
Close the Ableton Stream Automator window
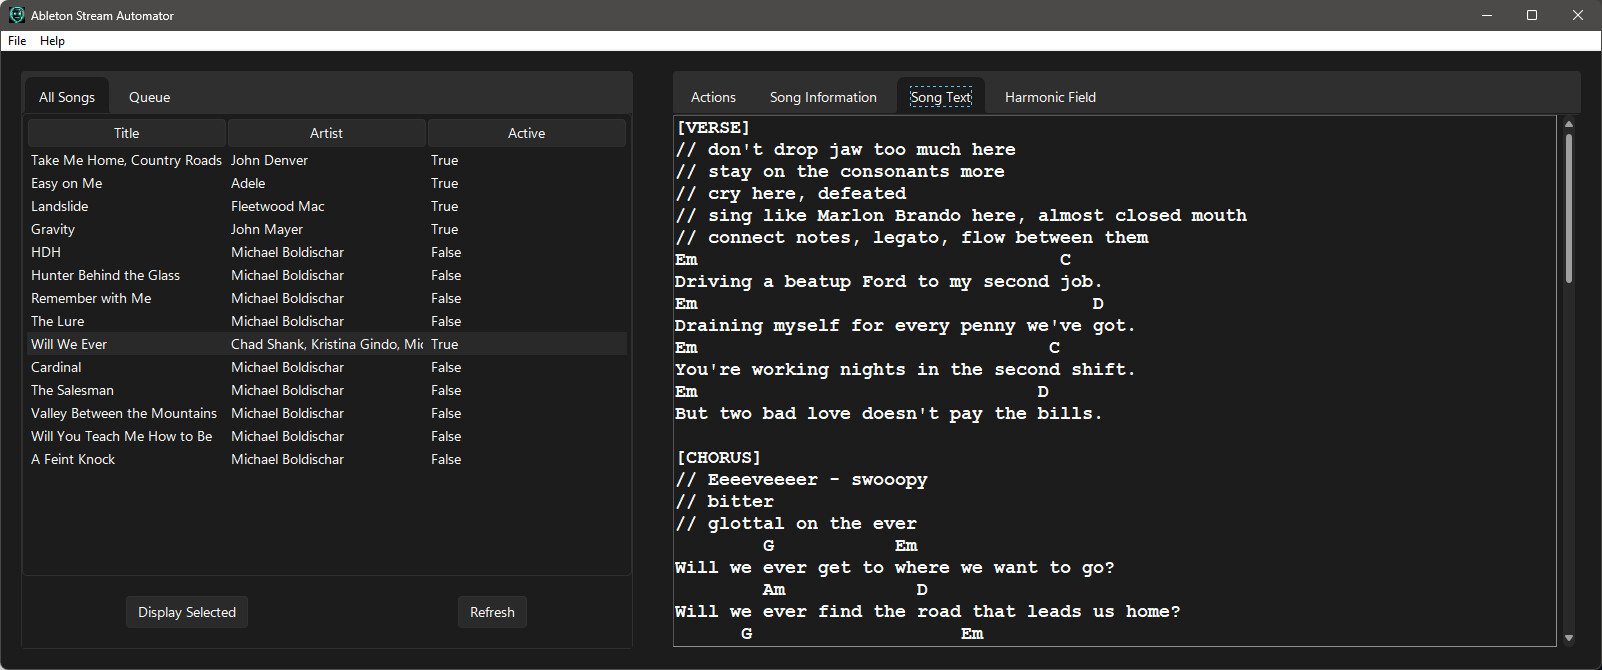click(1578, 15)
